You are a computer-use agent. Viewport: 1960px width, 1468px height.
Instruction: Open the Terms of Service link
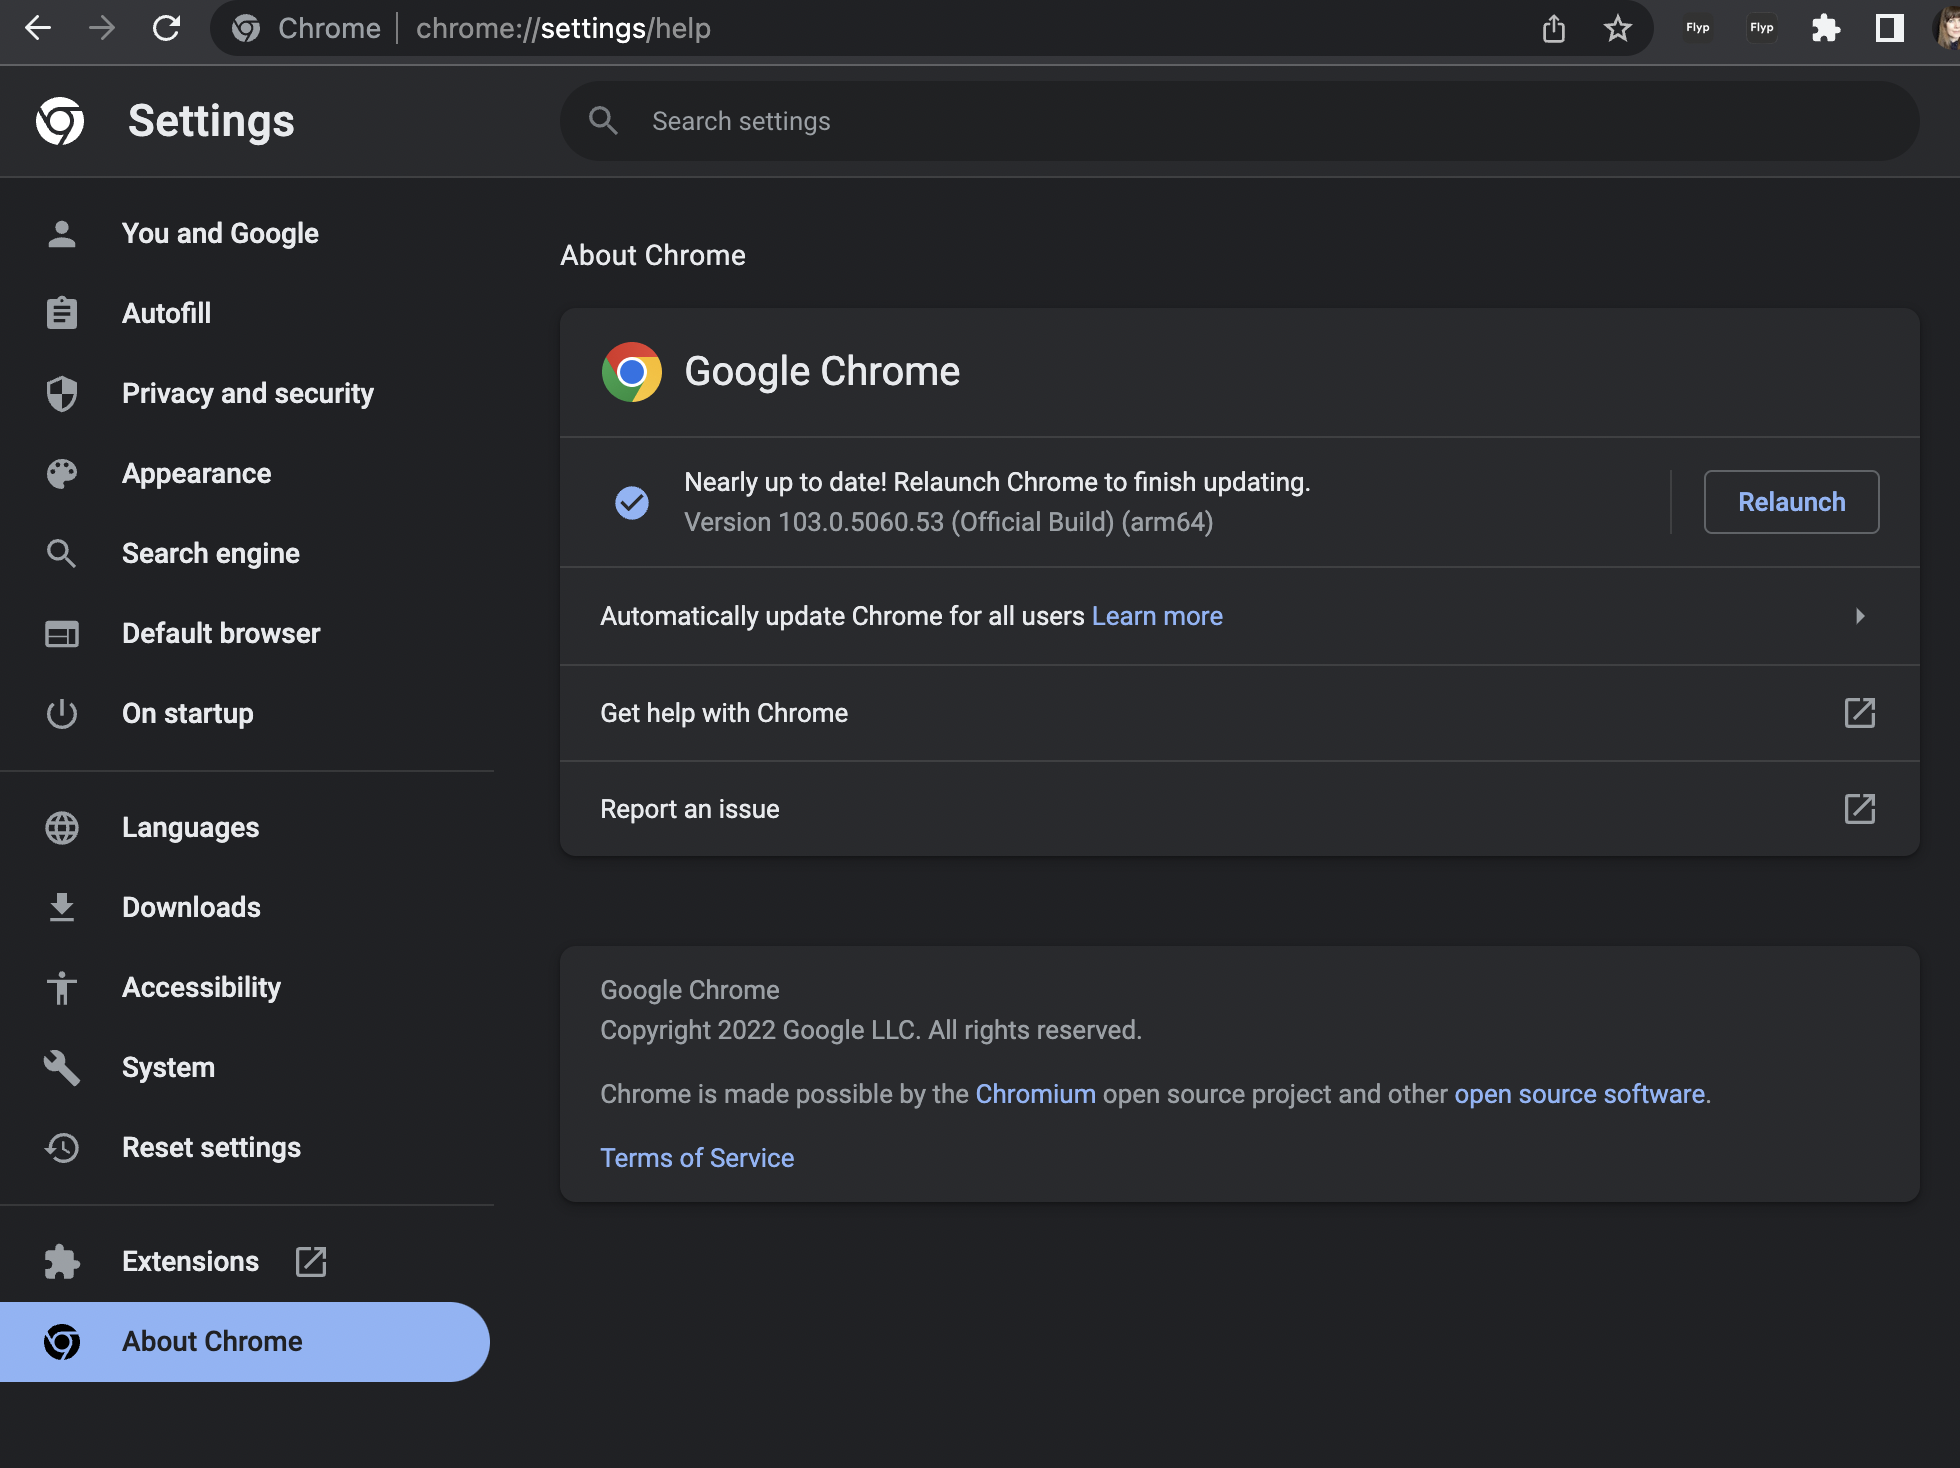tap(697, 1158)
